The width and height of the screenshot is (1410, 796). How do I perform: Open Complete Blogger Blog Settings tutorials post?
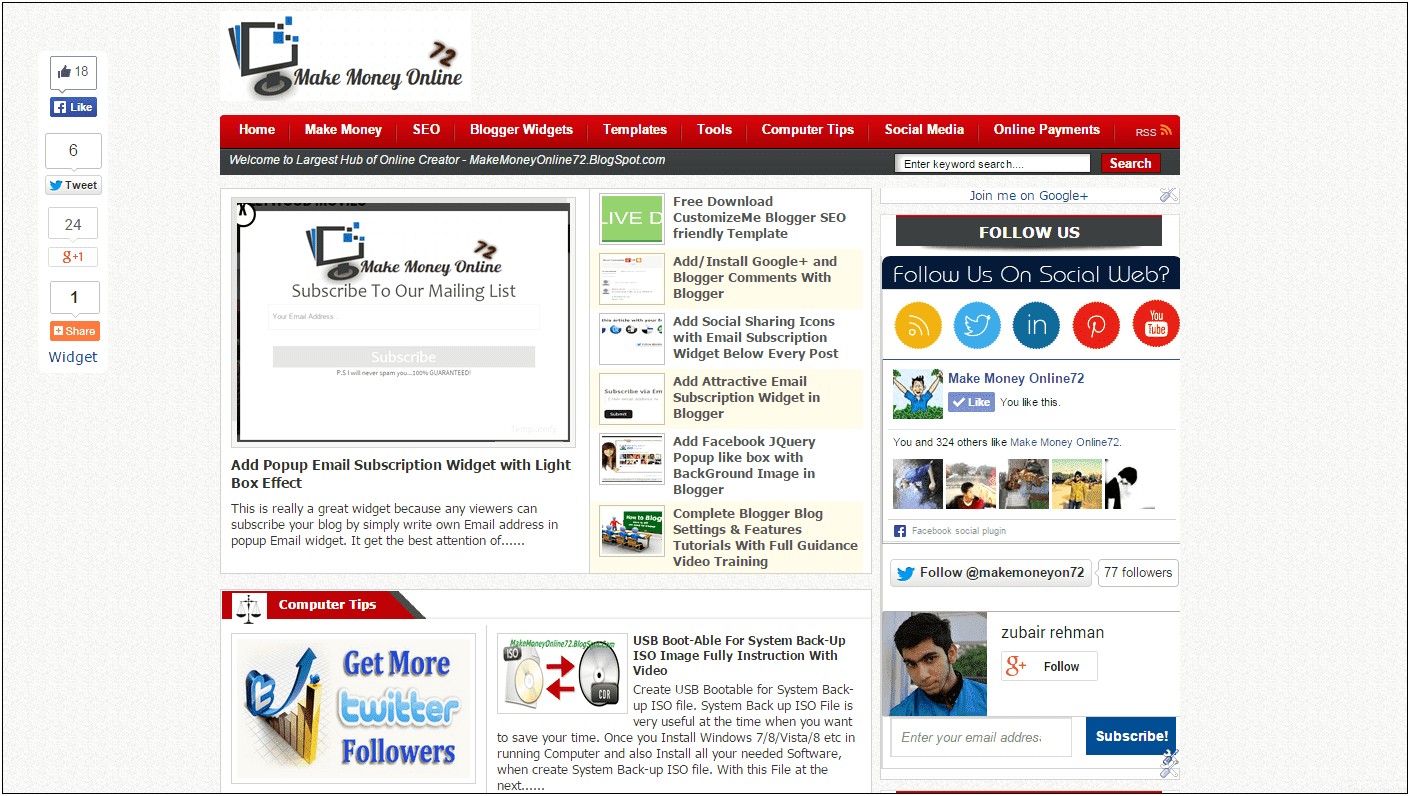click(765, 538)
